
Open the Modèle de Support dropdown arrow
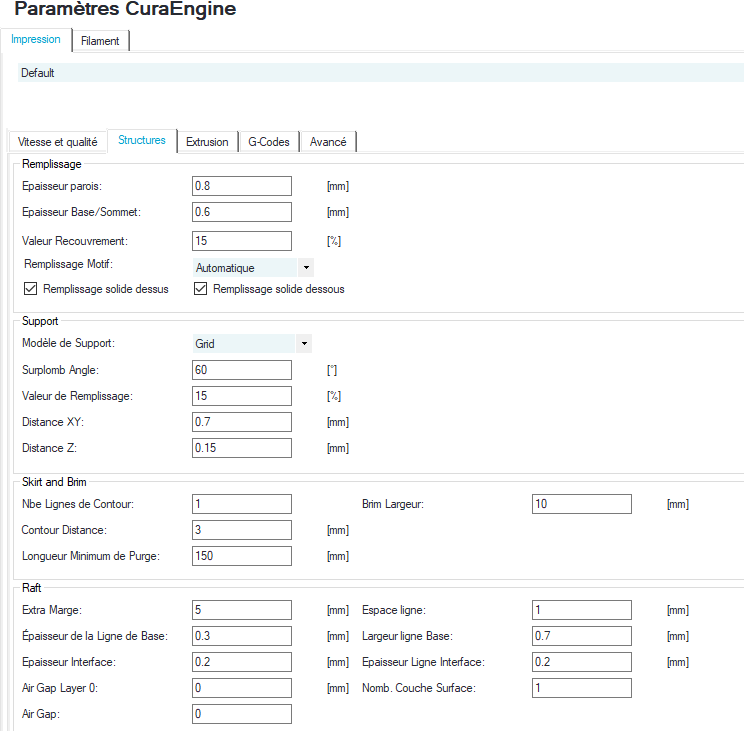304,343
